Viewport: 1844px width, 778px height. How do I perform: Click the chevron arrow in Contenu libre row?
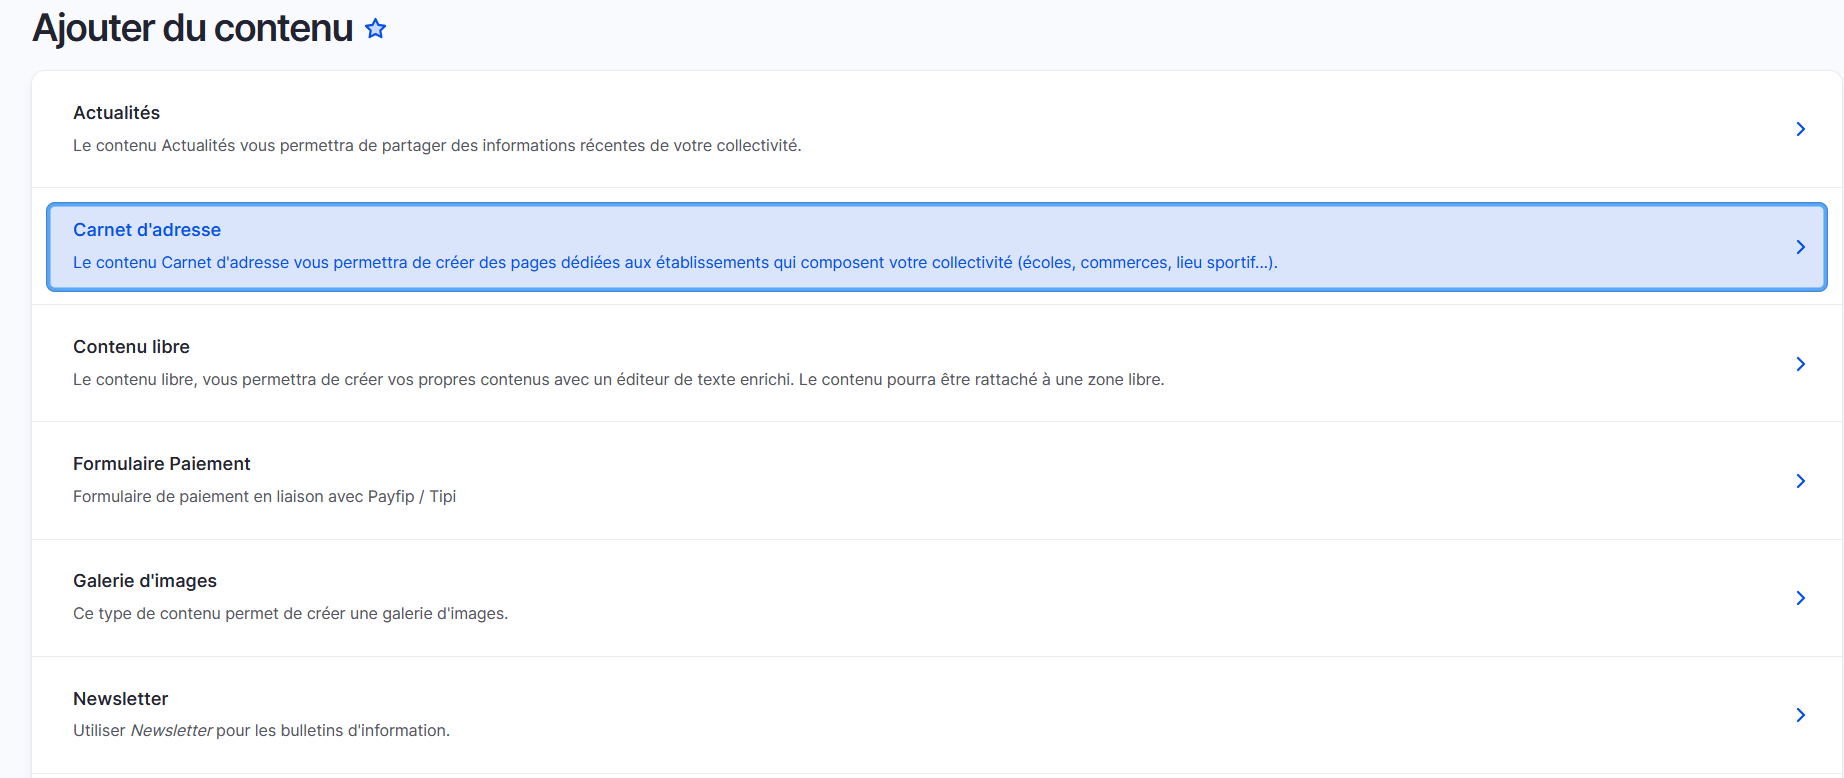click(x=1800, y=364)
